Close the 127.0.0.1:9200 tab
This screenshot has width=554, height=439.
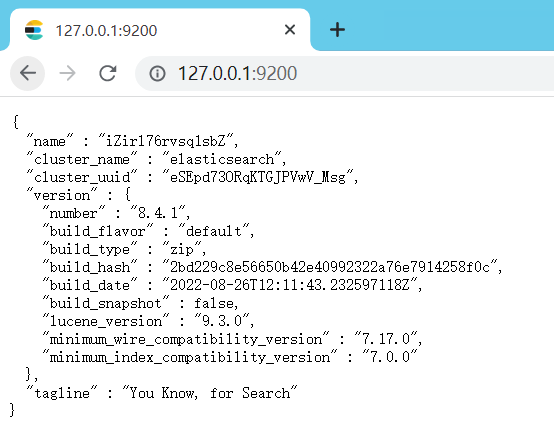pyautogui.click(x=290, y=30)
